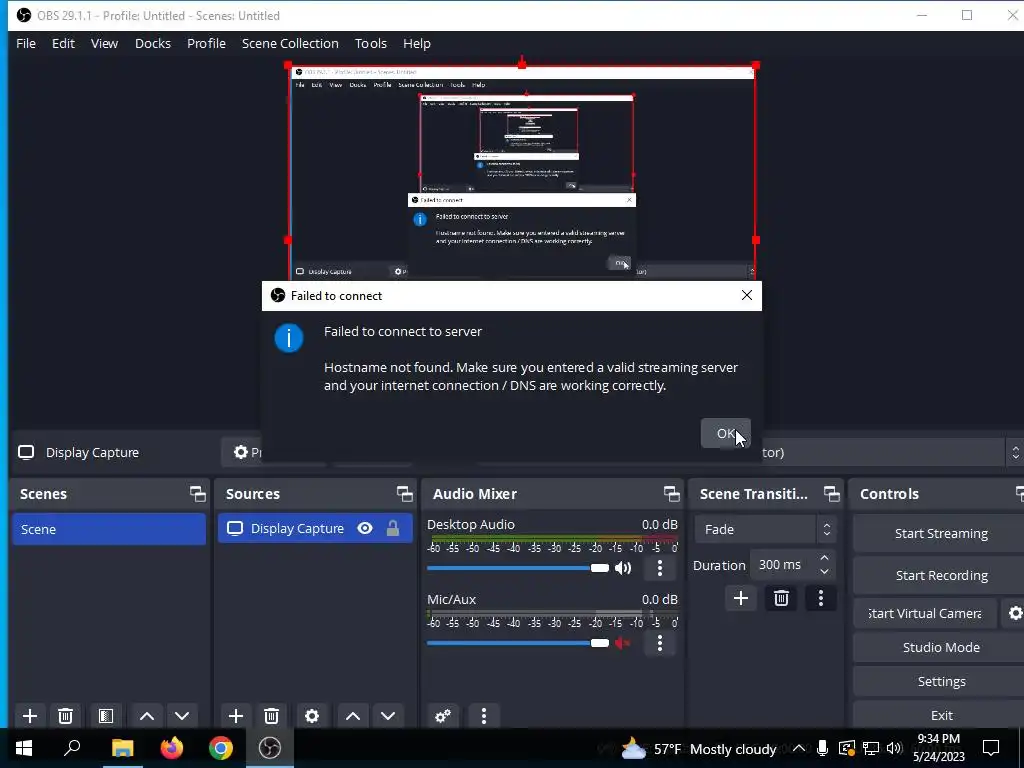The height and width of the screenshot is (768, 1024).
Task: Open weather widget showing 57°F Mostly cloudy
Action: (x=698, y=749)
